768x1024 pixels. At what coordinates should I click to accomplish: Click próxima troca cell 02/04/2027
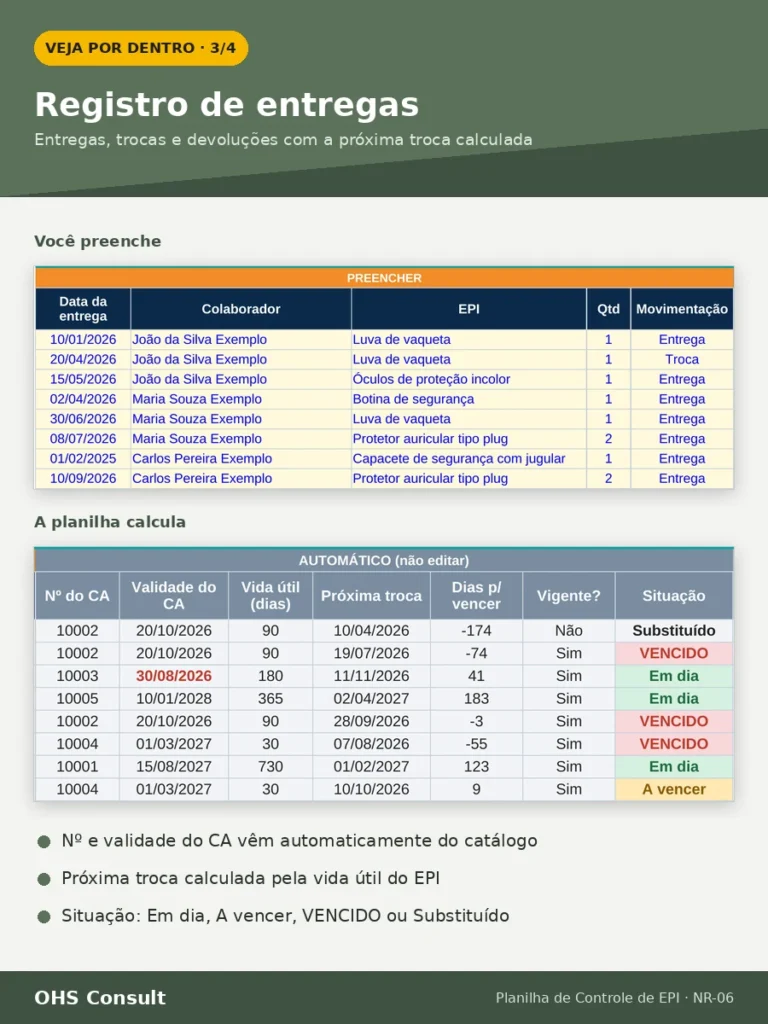coord(372,699)
